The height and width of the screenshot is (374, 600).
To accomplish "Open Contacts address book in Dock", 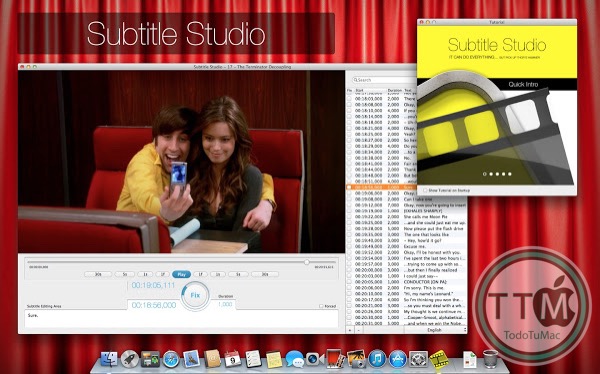I will [x=212, y=359].
